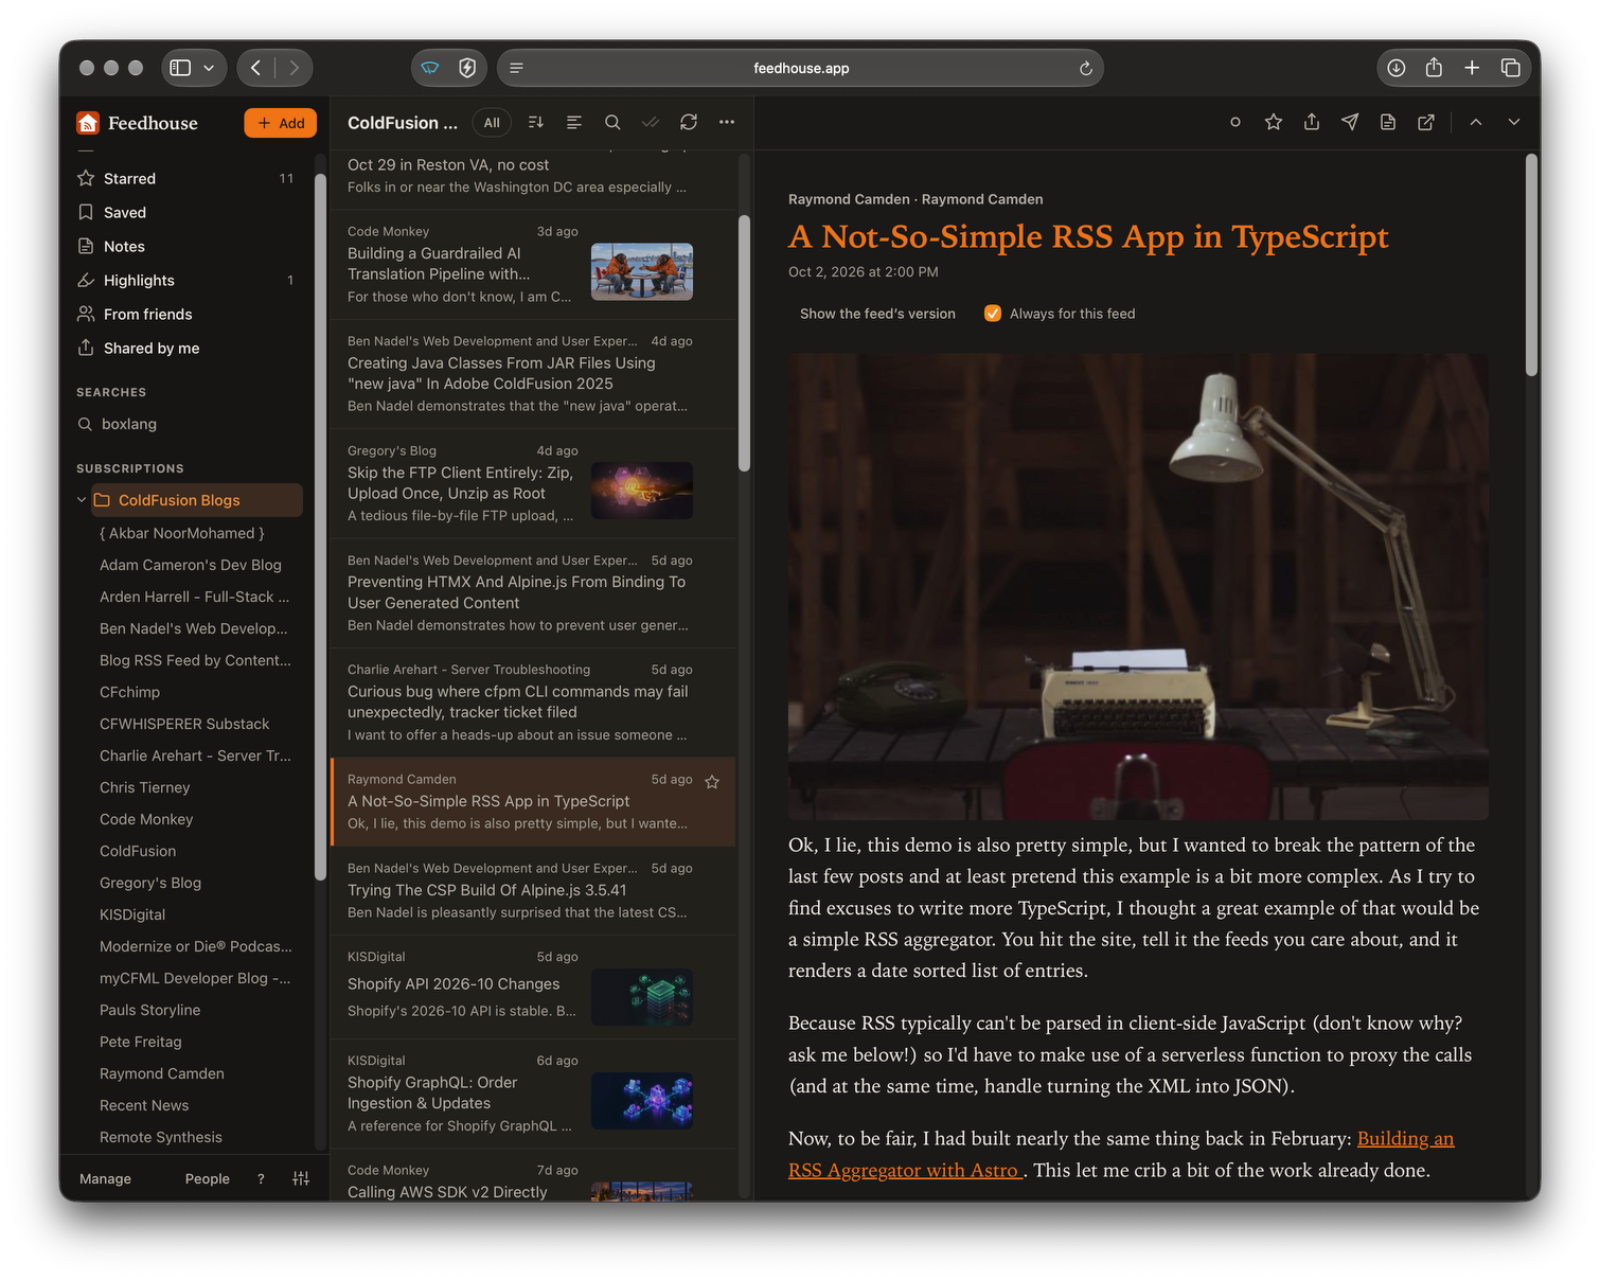This screenshot has height=1280, width=1600.
Task: Click Show the feed's version
Action: point(877,313)
